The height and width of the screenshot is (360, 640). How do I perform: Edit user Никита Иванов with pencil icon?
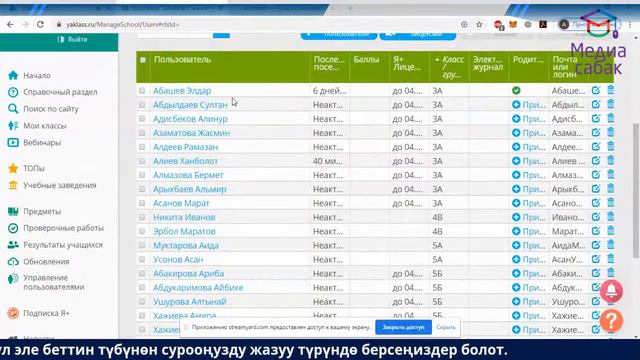(x=596, y=217)
